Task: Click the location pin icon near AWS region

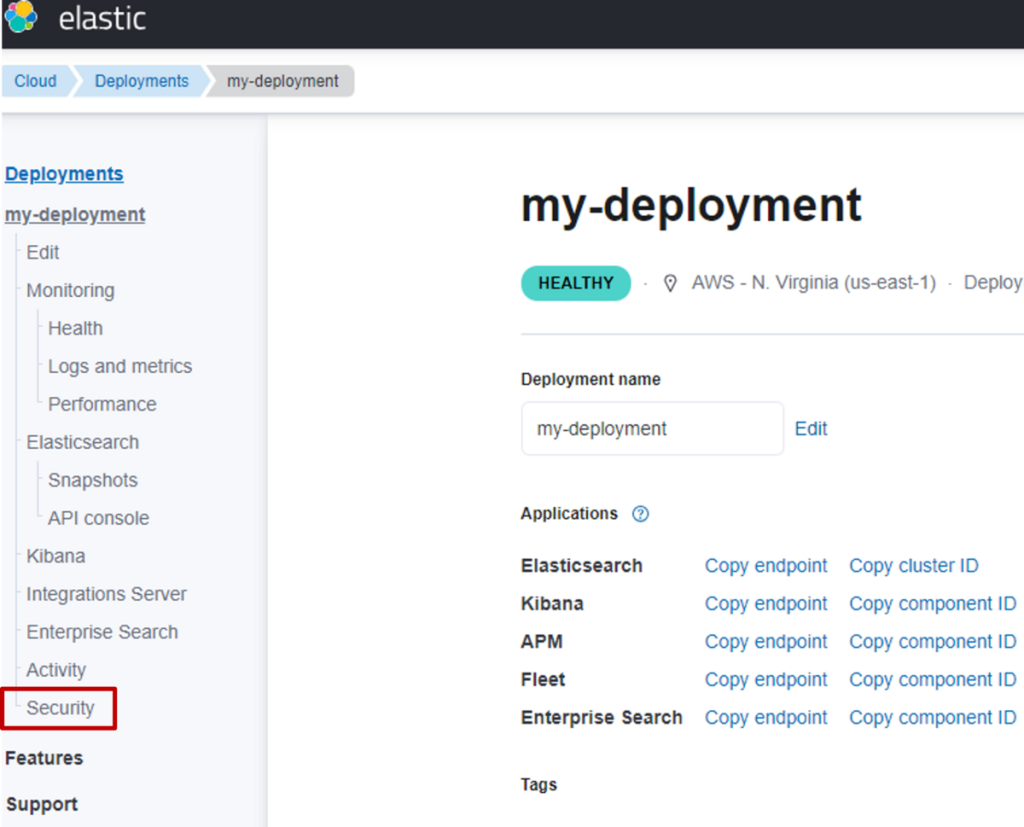Action: [x=670, y=283]
